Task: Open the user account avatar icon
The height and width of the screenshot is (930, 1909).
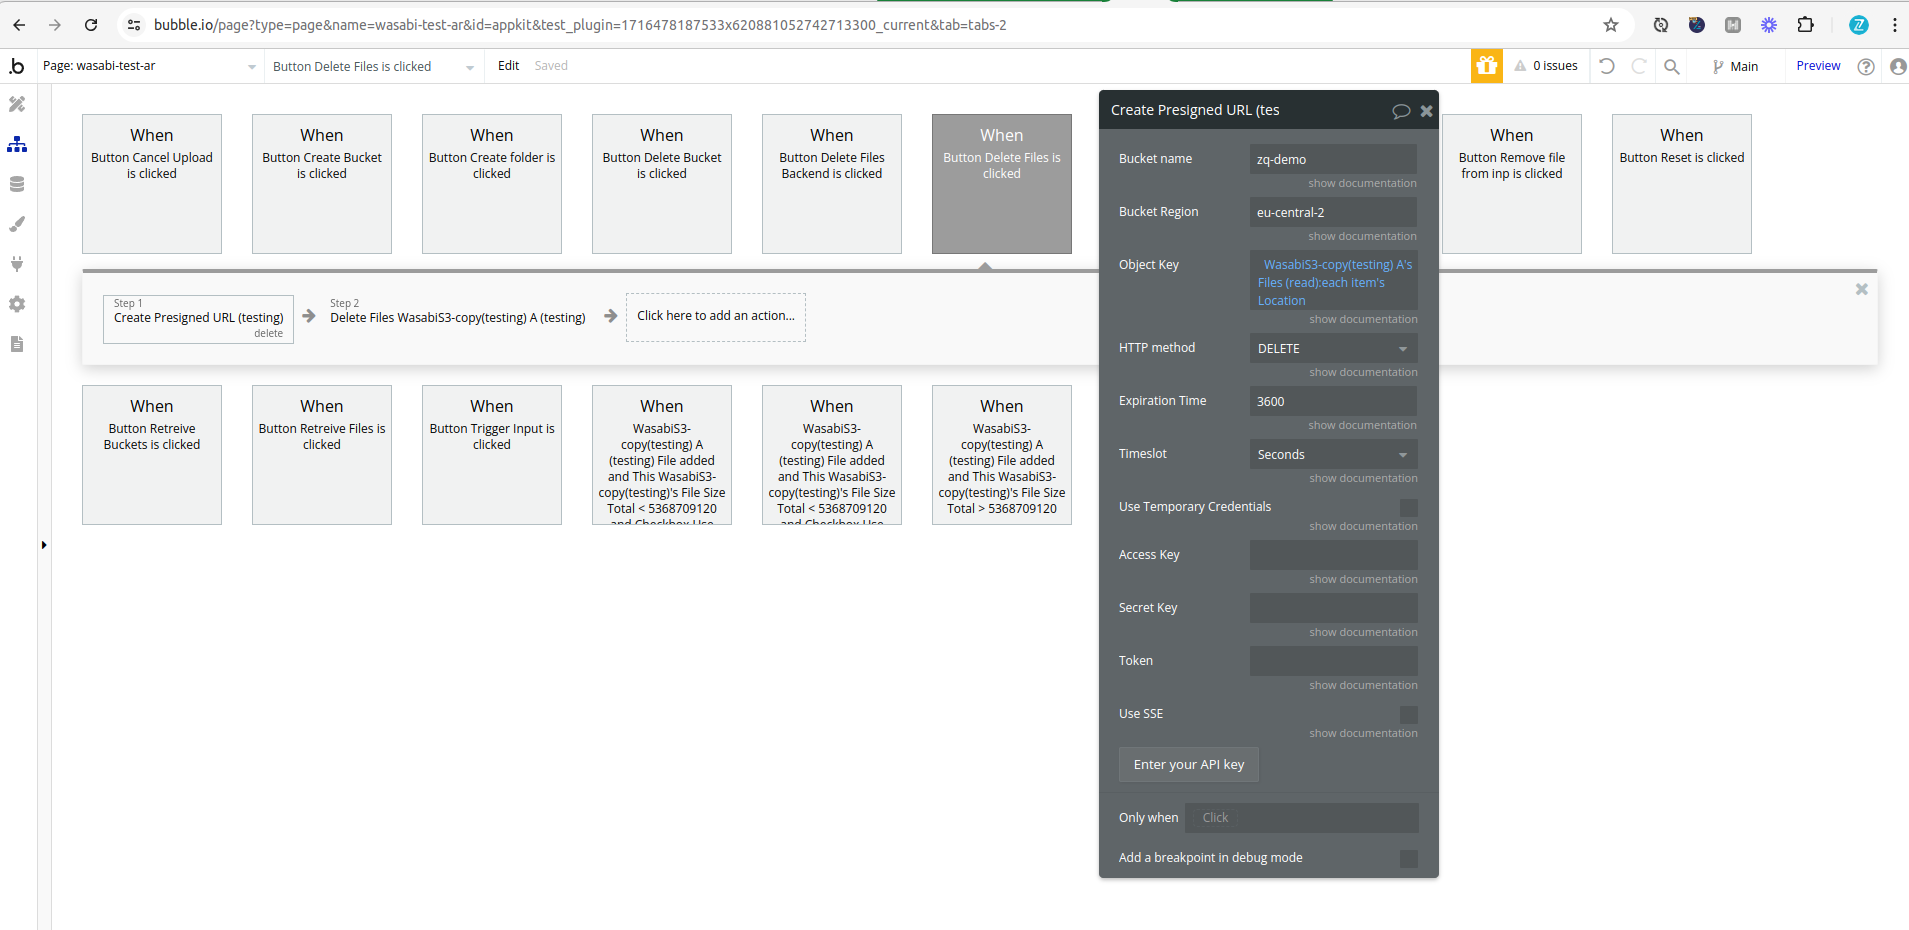Action: click(1898, 66)
